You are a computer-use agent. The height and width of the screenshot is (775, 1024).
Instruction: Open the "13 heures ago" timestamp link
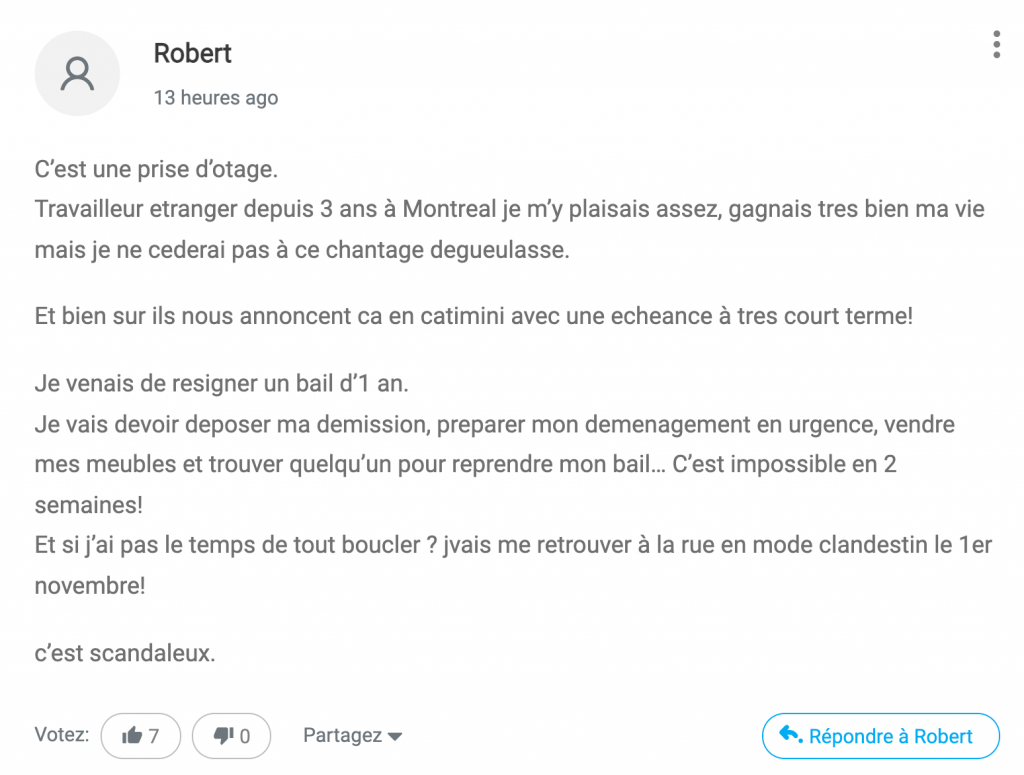pos(215,98)
